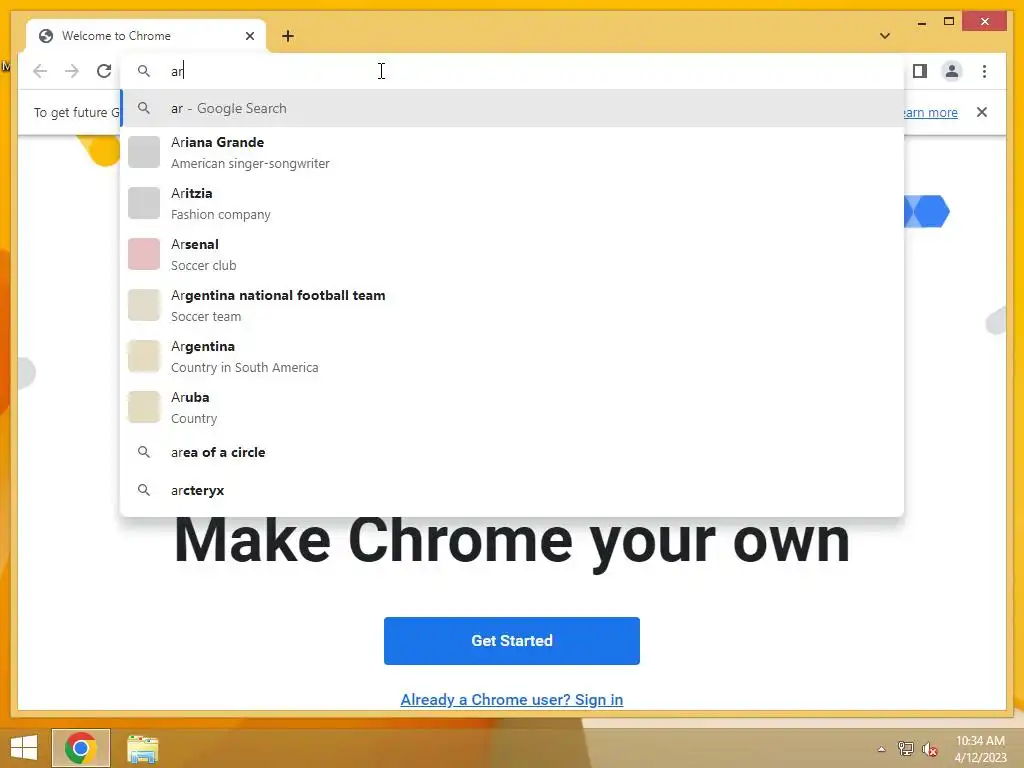Open the Chrome three-dot menu
This screenshot has width=1024, height=768.
click(x=984, y=71)
